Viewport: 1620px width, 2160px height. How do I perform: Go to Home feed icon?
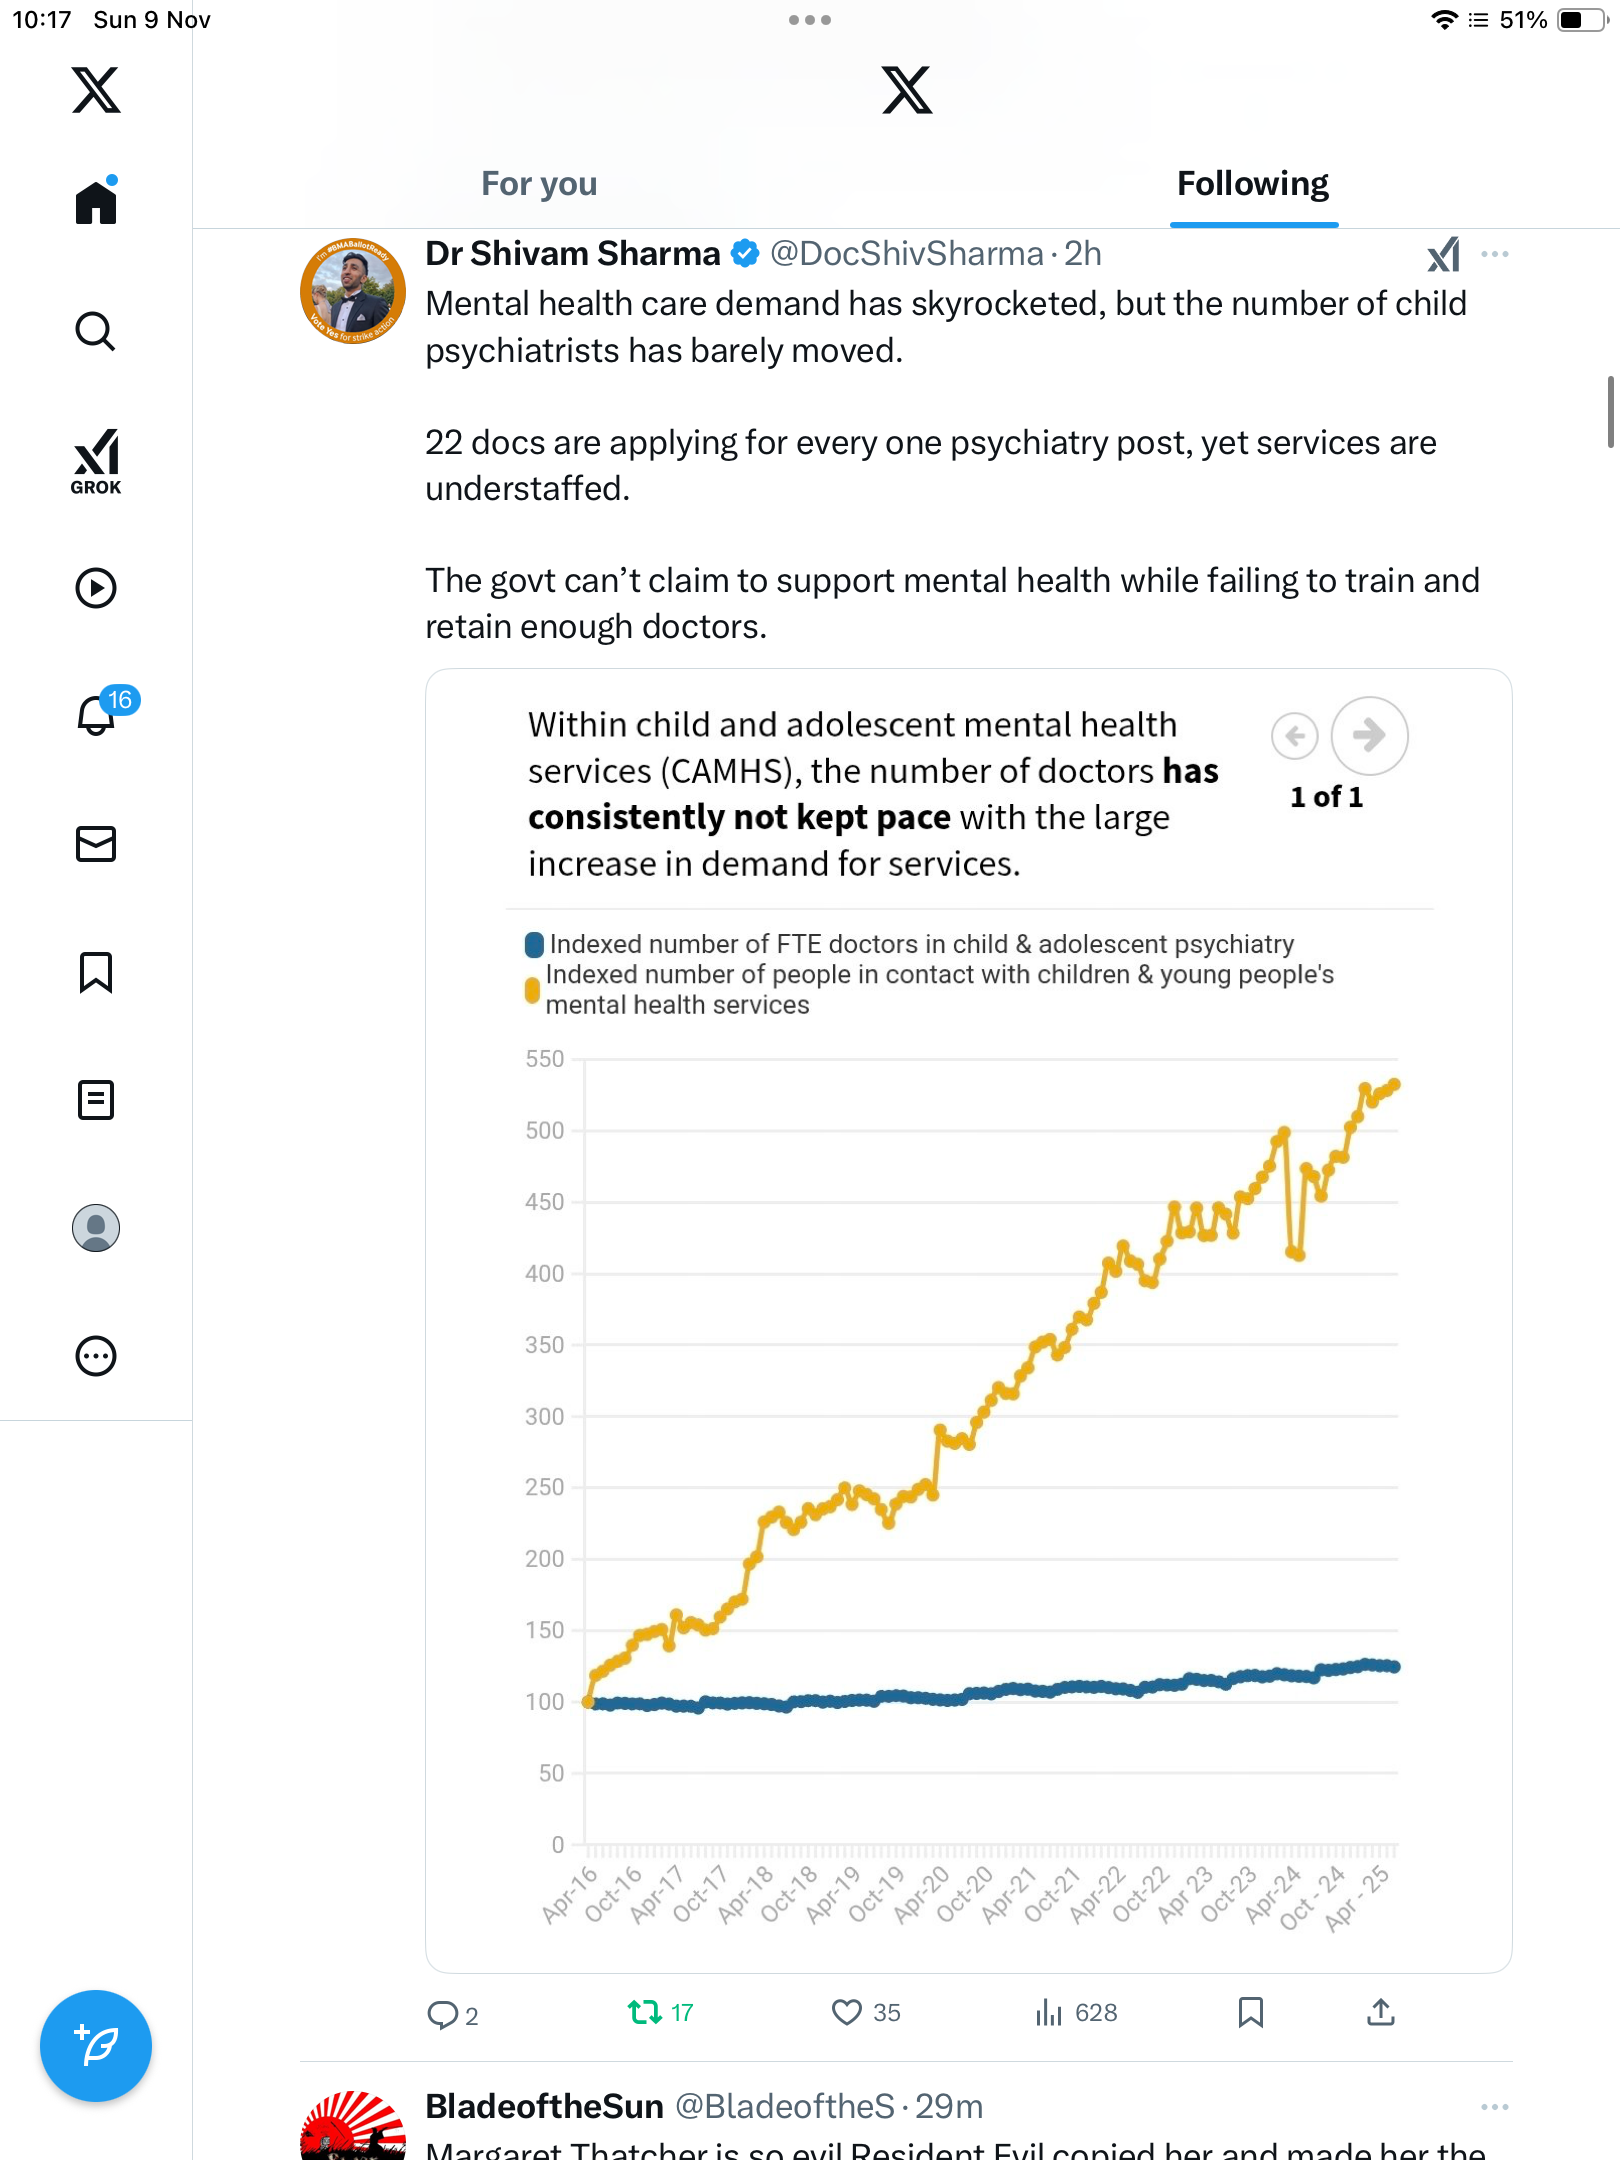point(96,203)
